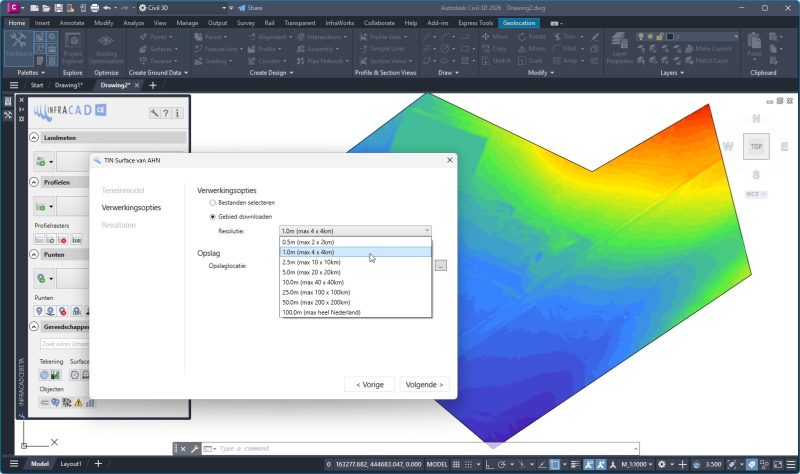The image size is (800, 474).
Task: Click the customization hamburger icon in status bar
Action: tap(791, 464)
